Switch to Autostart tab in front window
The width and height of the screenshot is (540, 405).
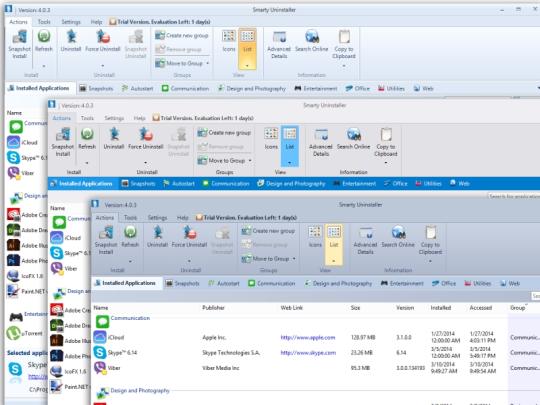tap(224, 283)
